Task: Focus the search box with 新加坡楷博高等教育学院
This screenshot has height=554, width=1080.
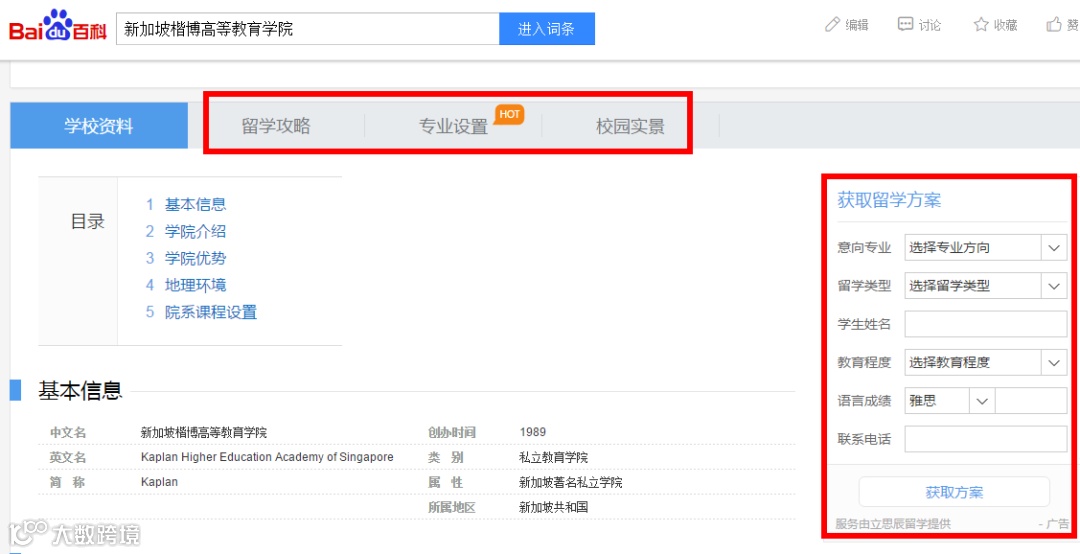Action: pyautogui.click(x=307, y=29)
